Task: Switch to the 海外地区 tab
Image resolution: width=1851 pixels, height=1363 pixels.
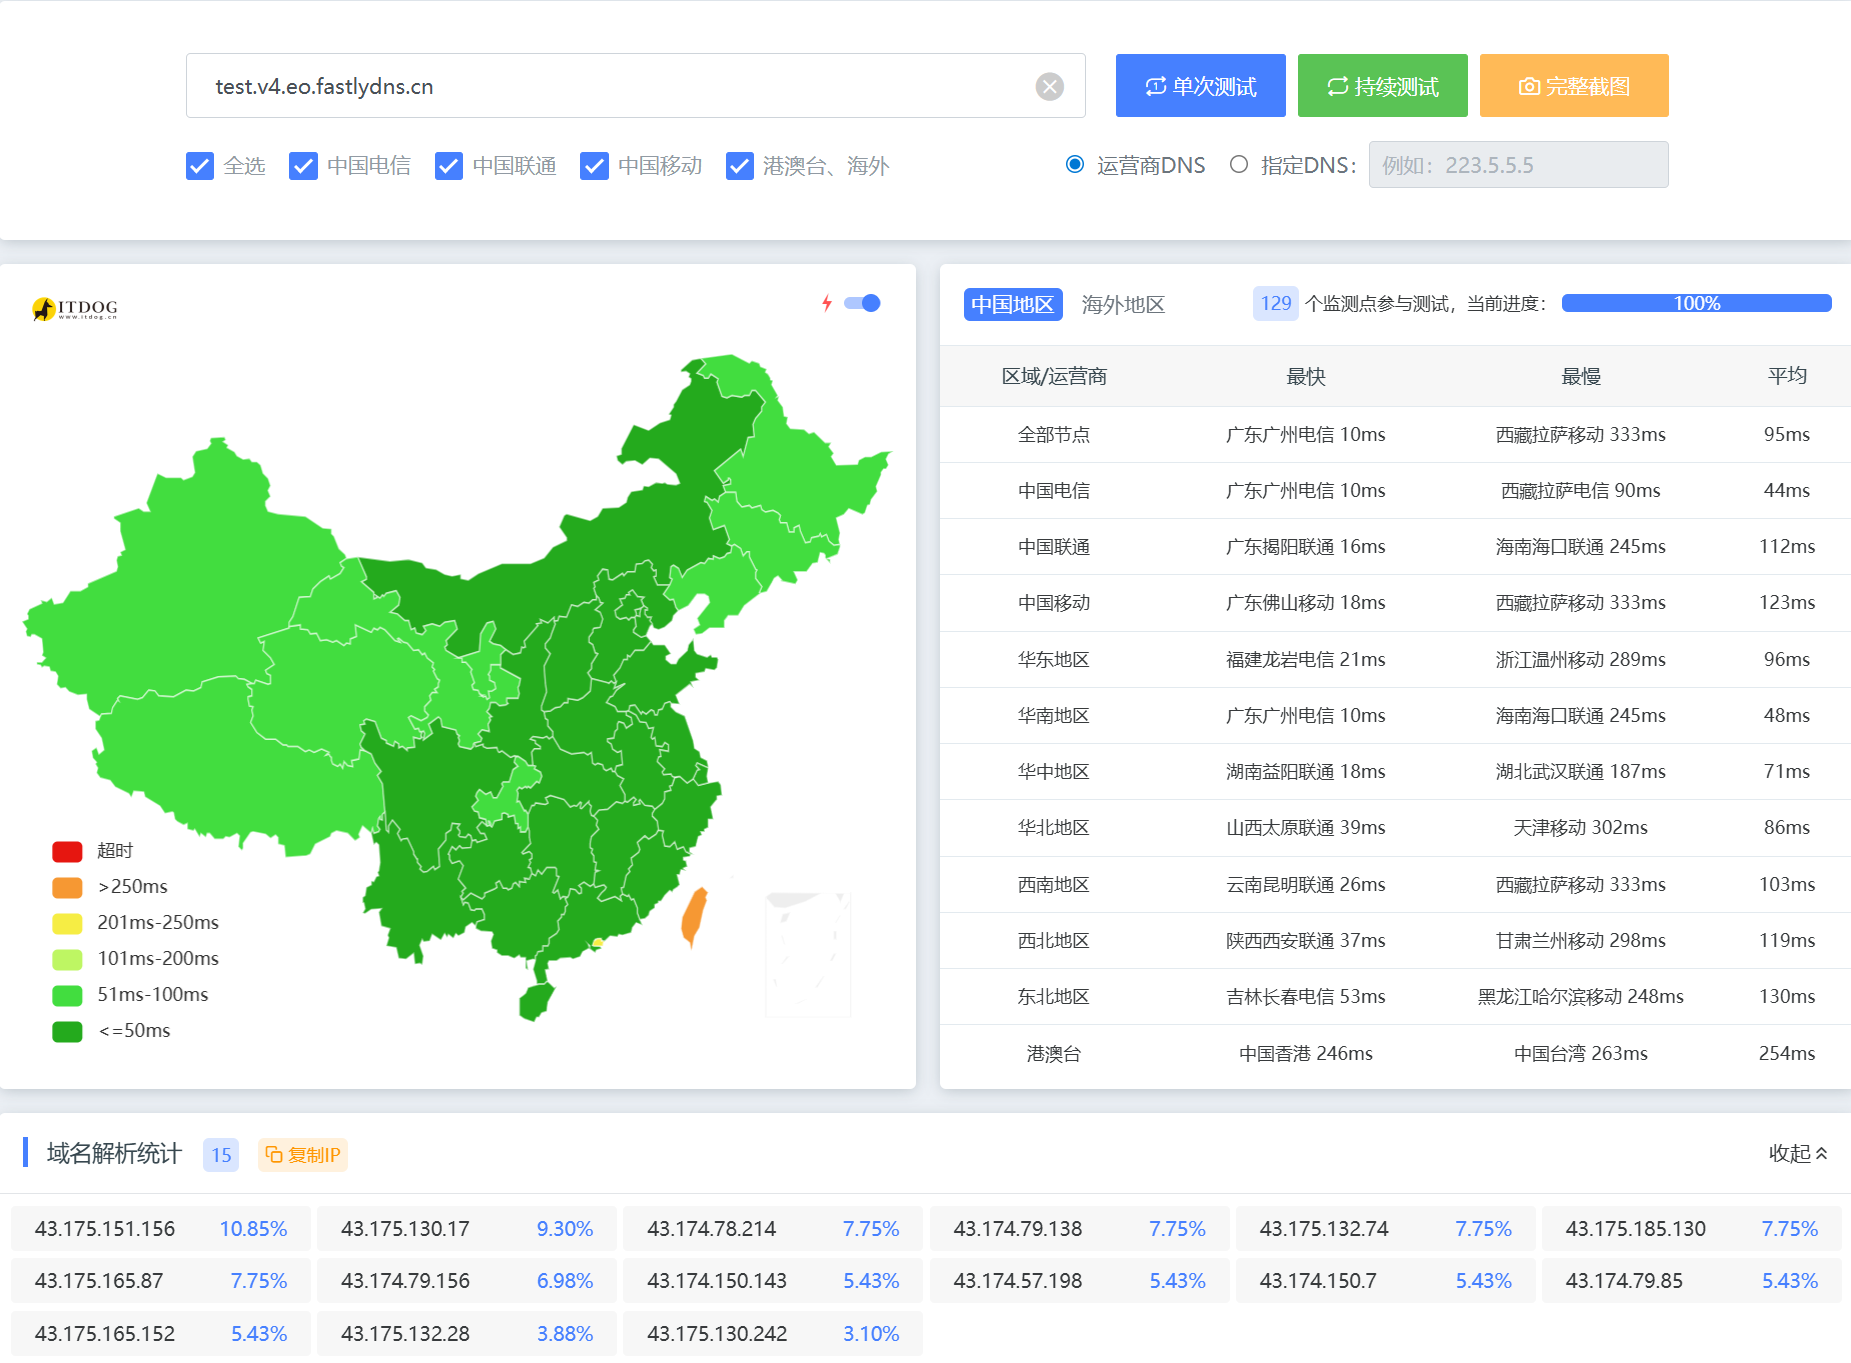Action: 1123,304
